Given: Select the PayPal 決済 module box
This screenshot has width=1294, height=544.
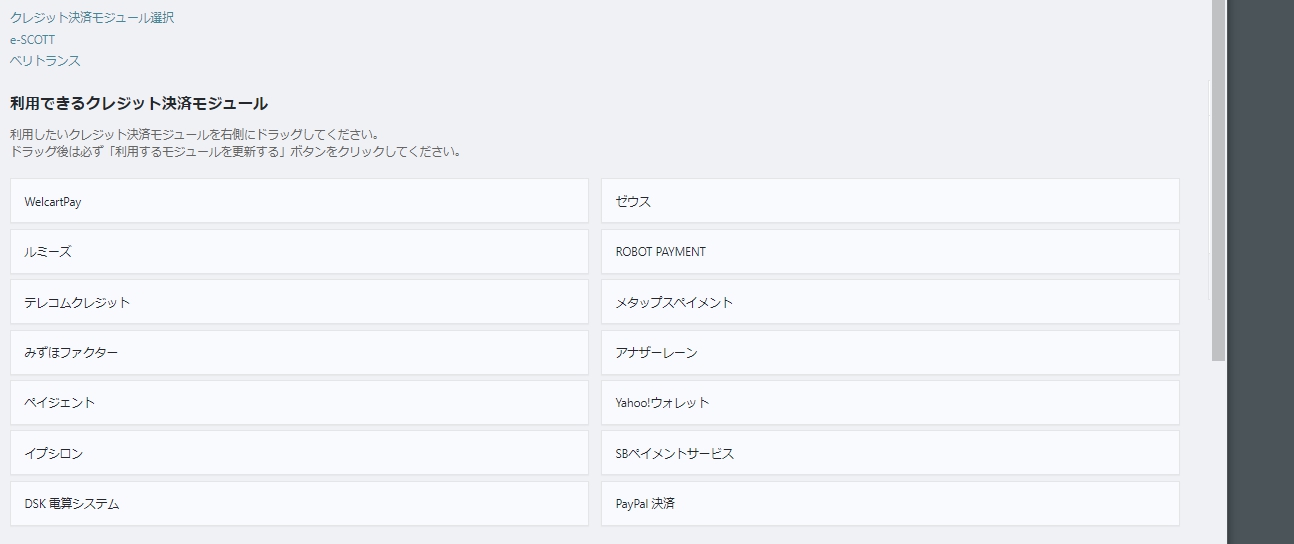Looking at the screenshot, I should point(890,504).
